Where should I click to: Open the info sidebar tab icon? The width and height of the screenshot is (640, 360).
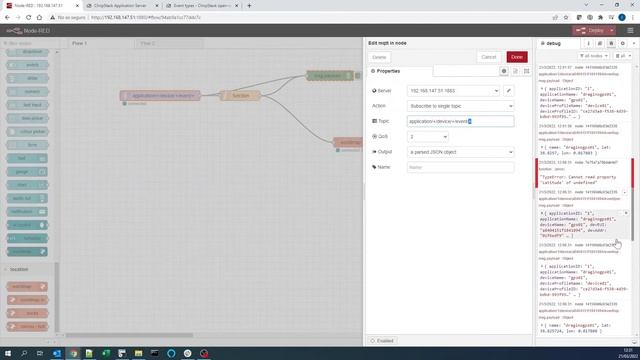click(x=588, y=43)
